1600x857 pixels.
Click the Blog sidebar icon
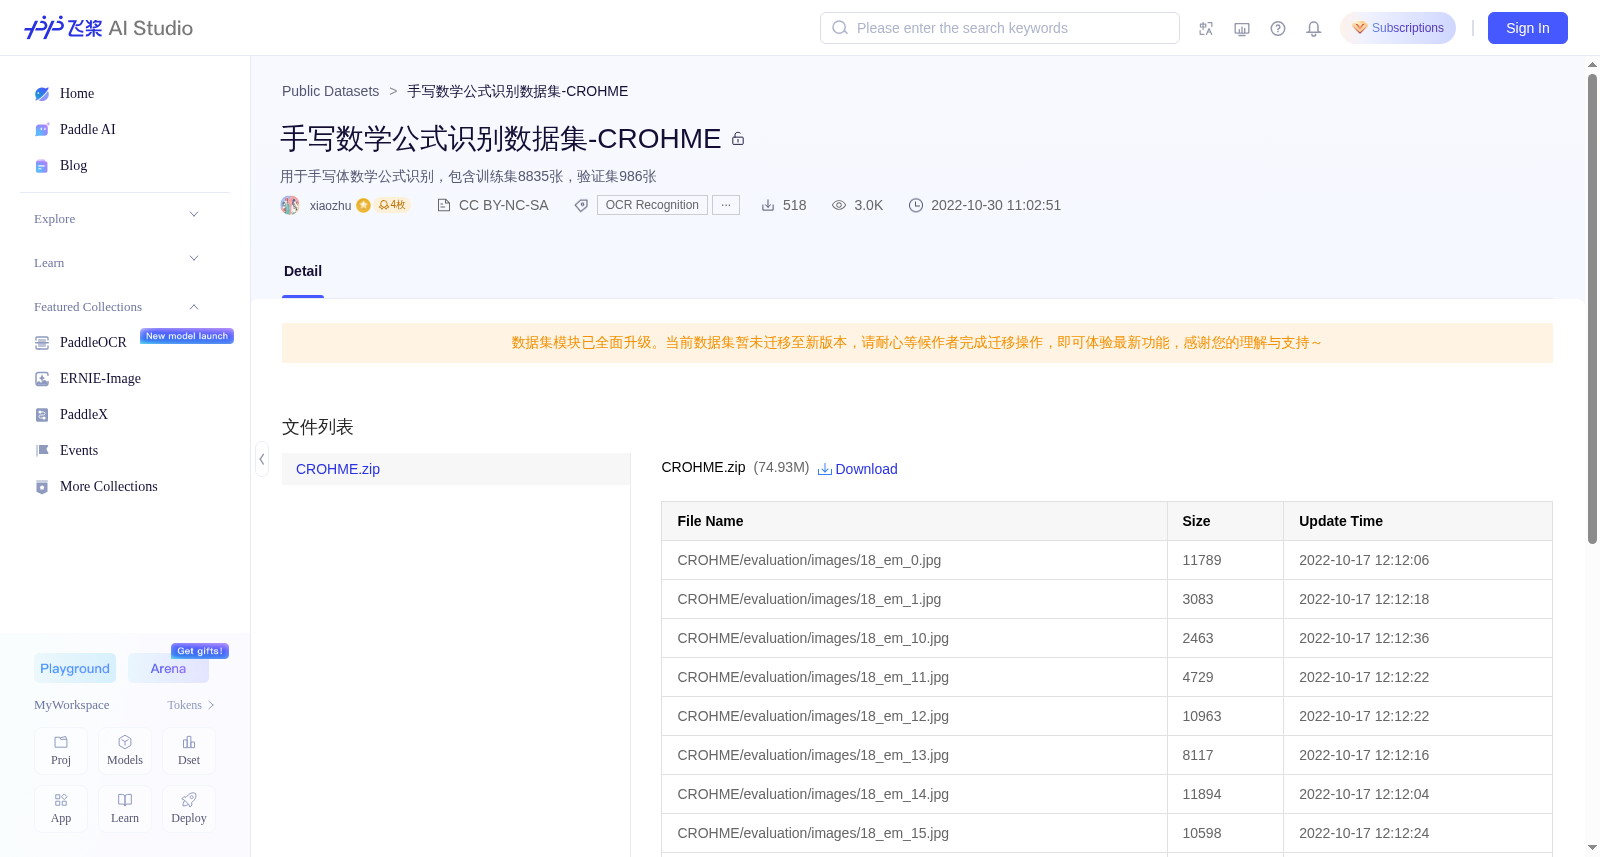42,166
